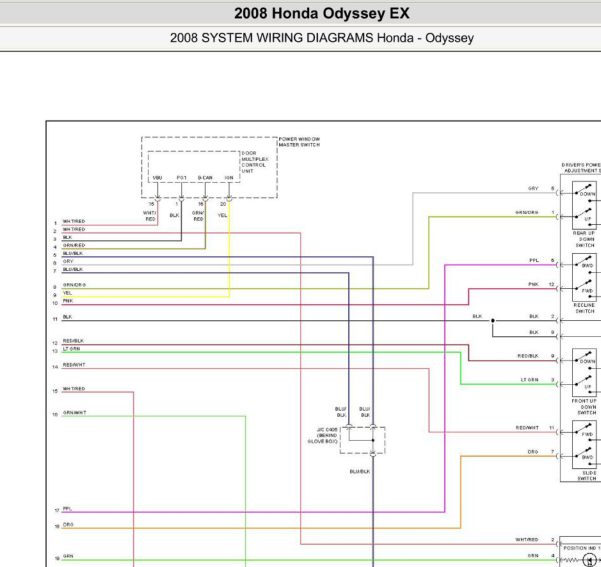Image resolution: width=601 pixels, height=567 pixels.
Task: Click the 'YEL' label on left wire 9
Action: click(67, 293)
